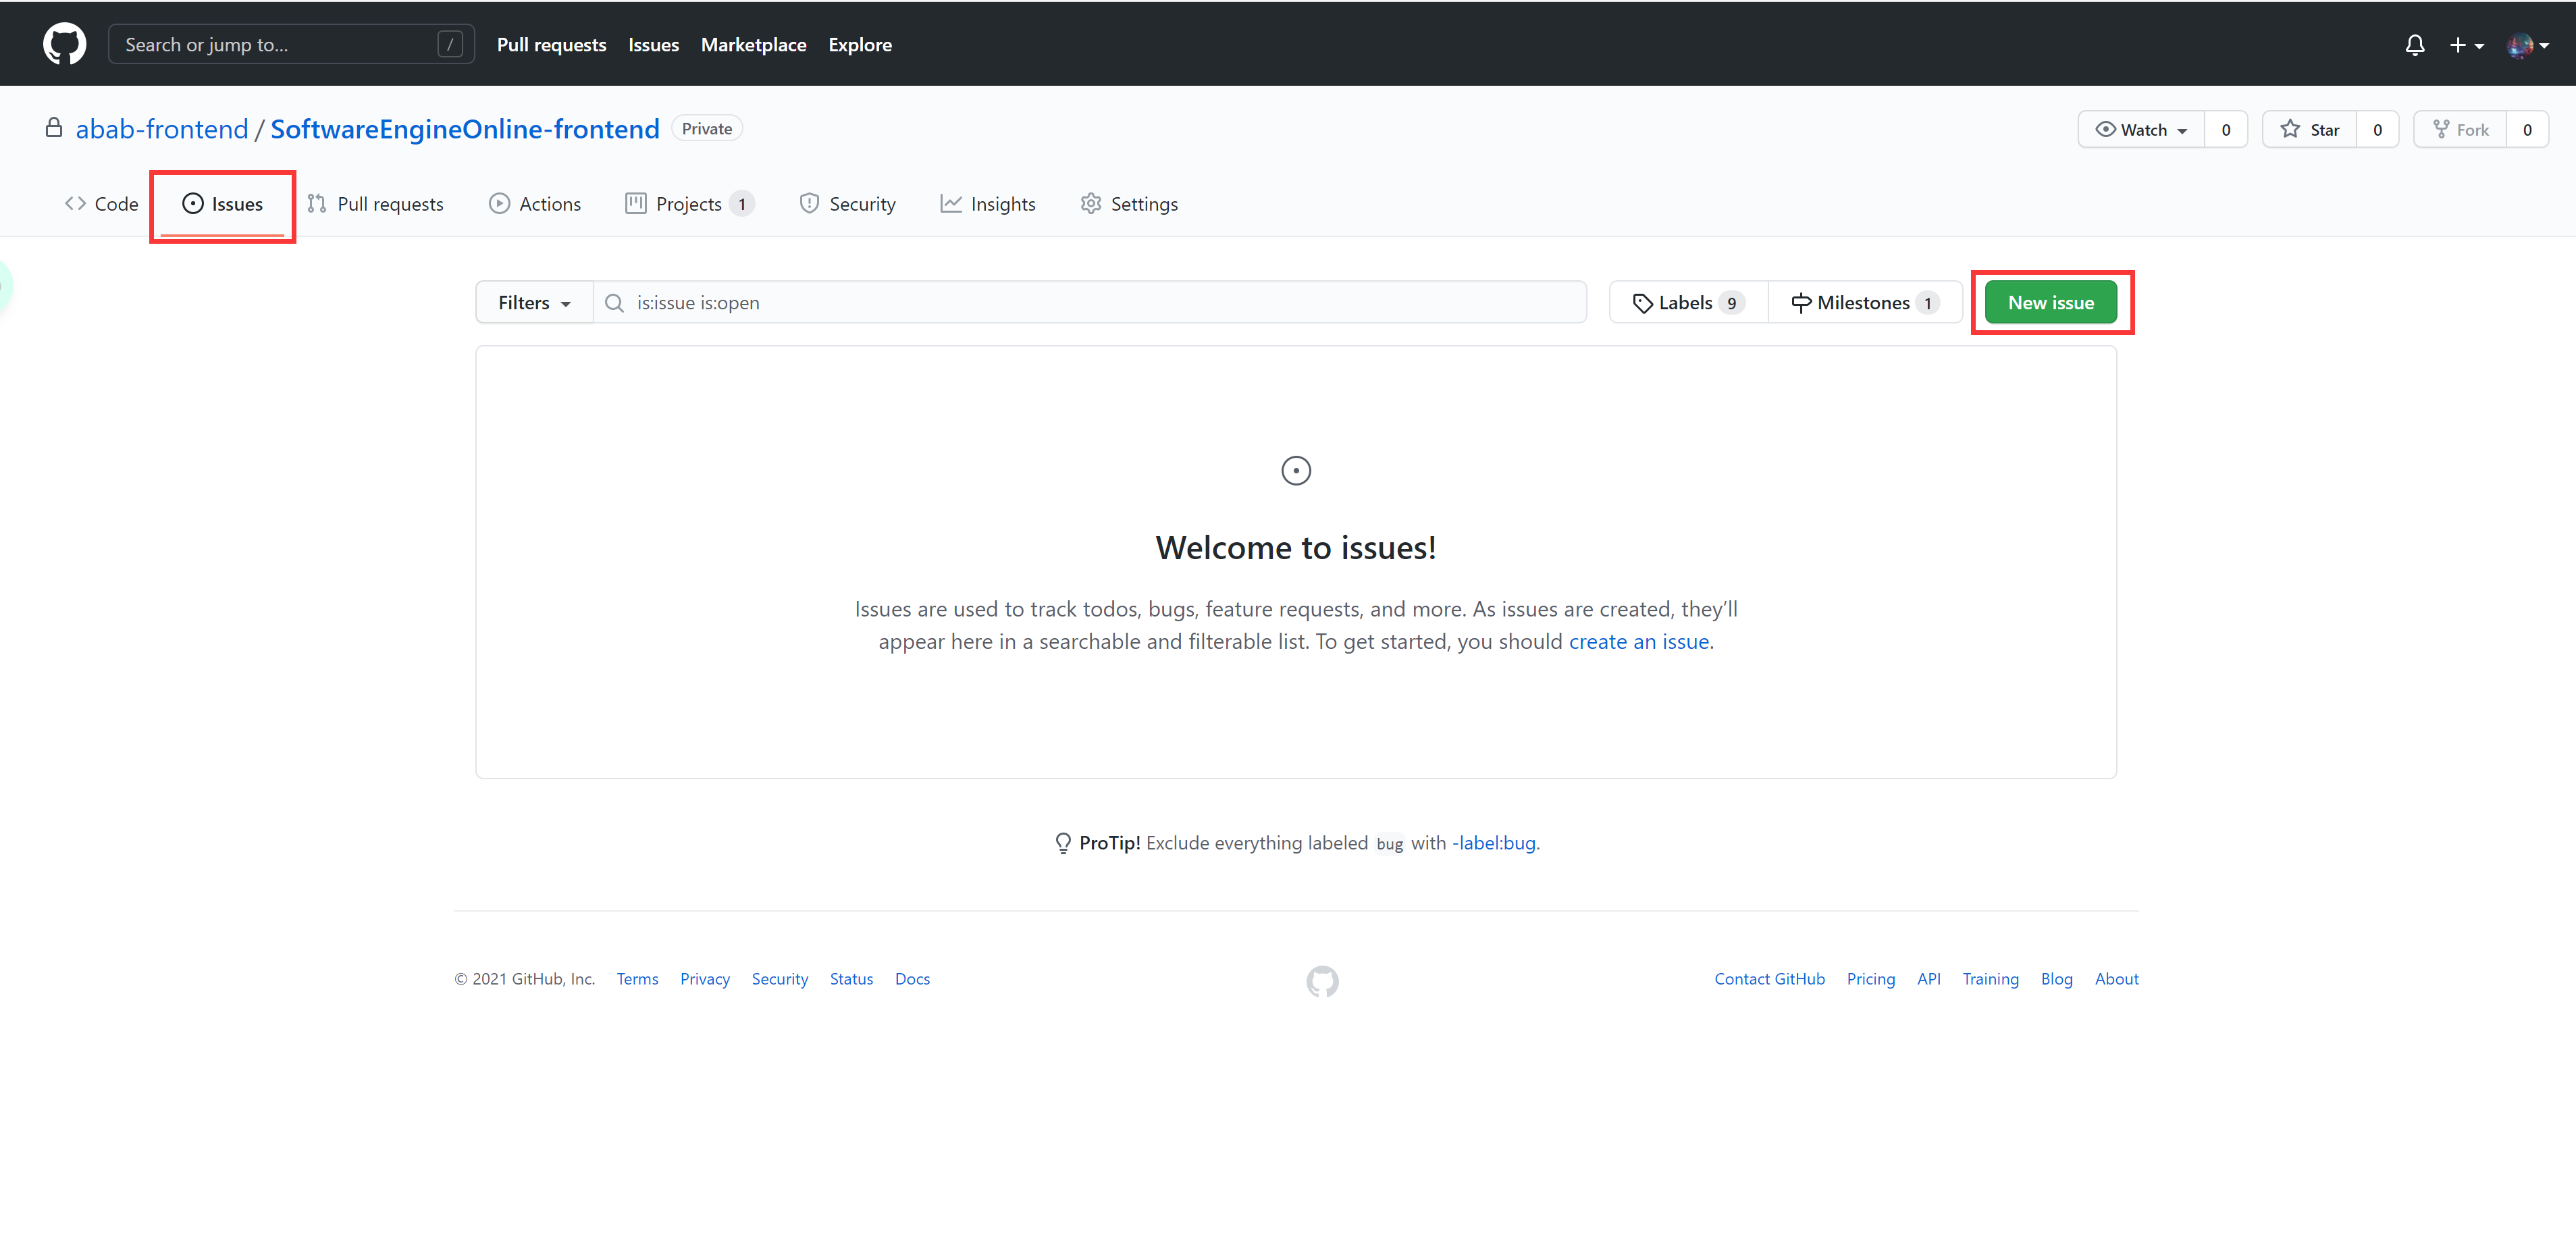Click the search slash shortcut icon
This screenshot has width=2576, height=1258.
pos(450,44)
